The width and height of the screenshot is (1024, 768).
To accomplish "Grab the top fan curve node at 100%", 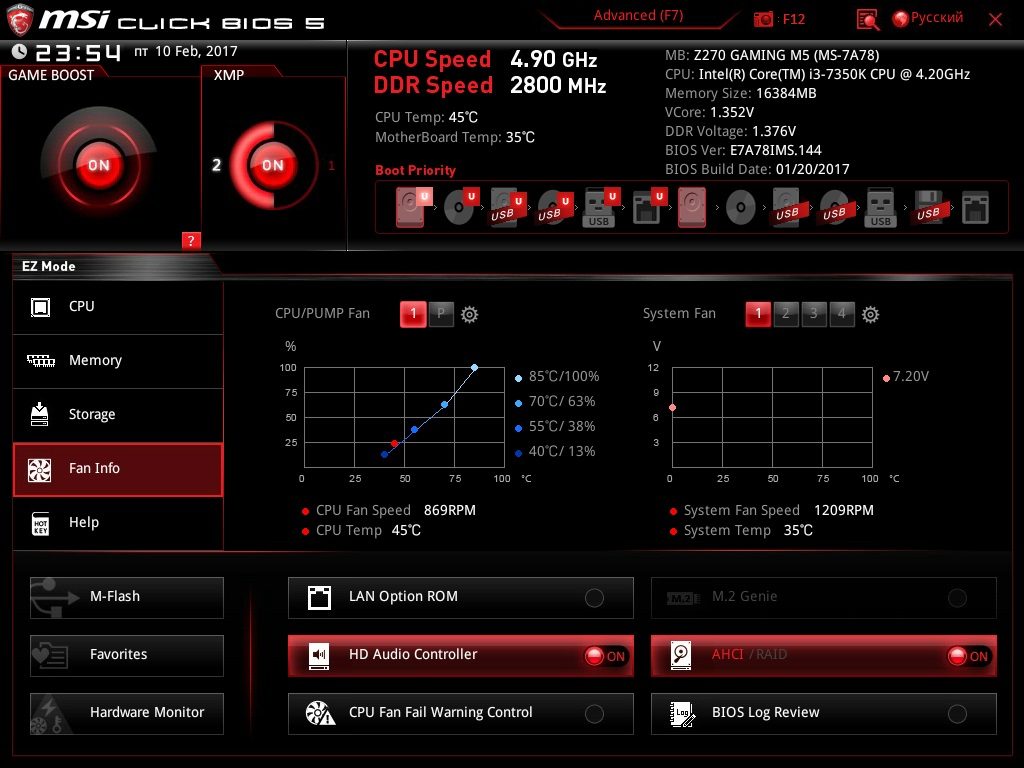I will (x=475, y=368).
